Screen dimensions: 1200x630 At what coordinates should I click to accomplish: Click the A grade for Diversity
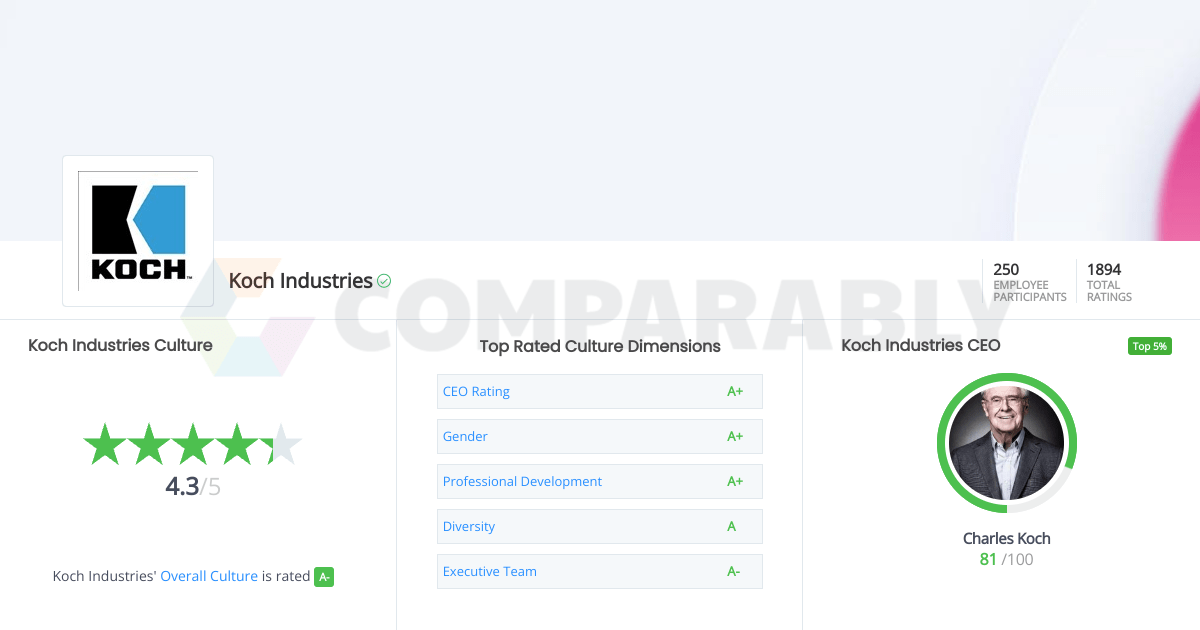coord(732,526)
